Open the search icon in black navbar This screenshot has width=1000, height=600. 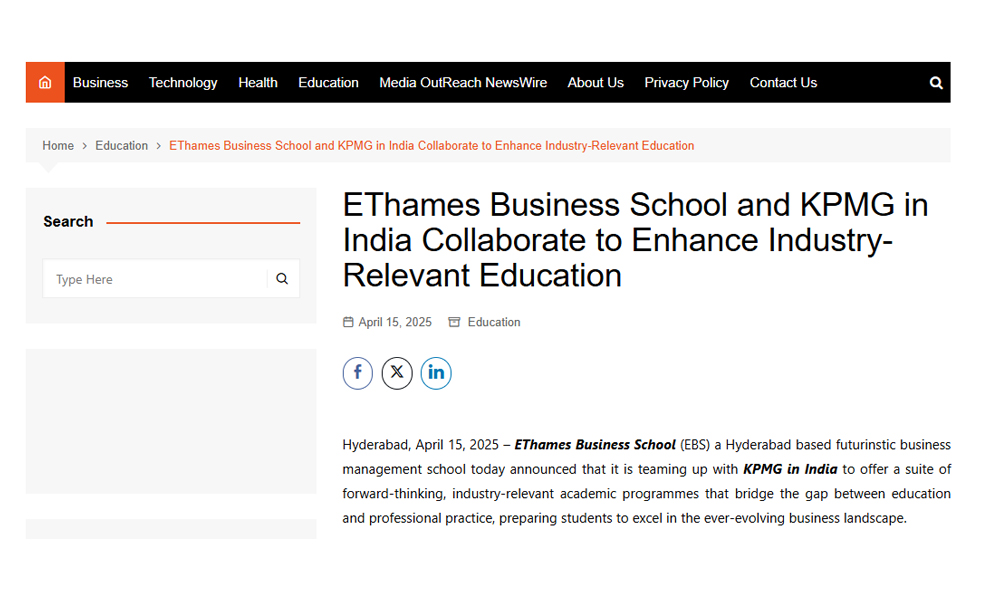[x=936, y=83]
